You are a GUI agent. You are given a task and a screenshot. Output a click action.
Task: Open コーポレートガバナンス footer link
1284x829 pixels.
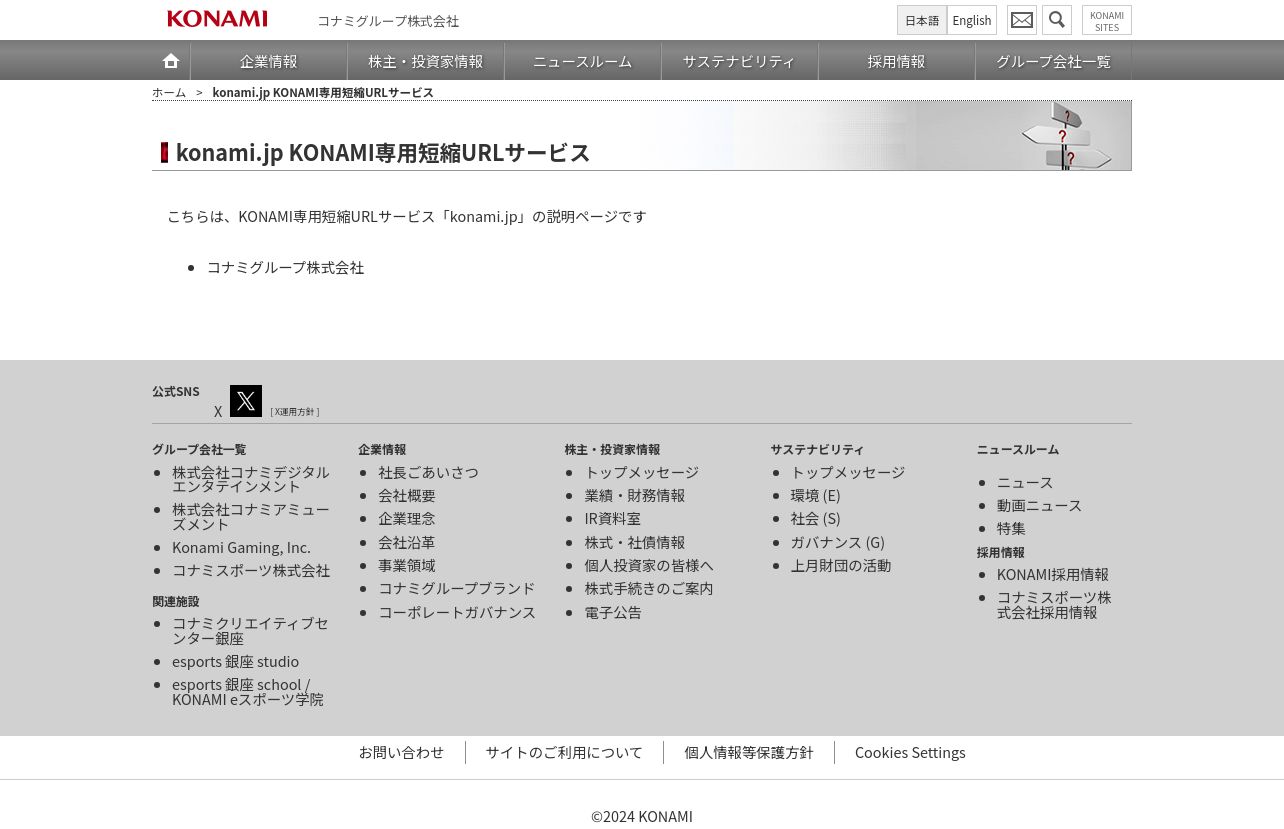click(457, 612)
